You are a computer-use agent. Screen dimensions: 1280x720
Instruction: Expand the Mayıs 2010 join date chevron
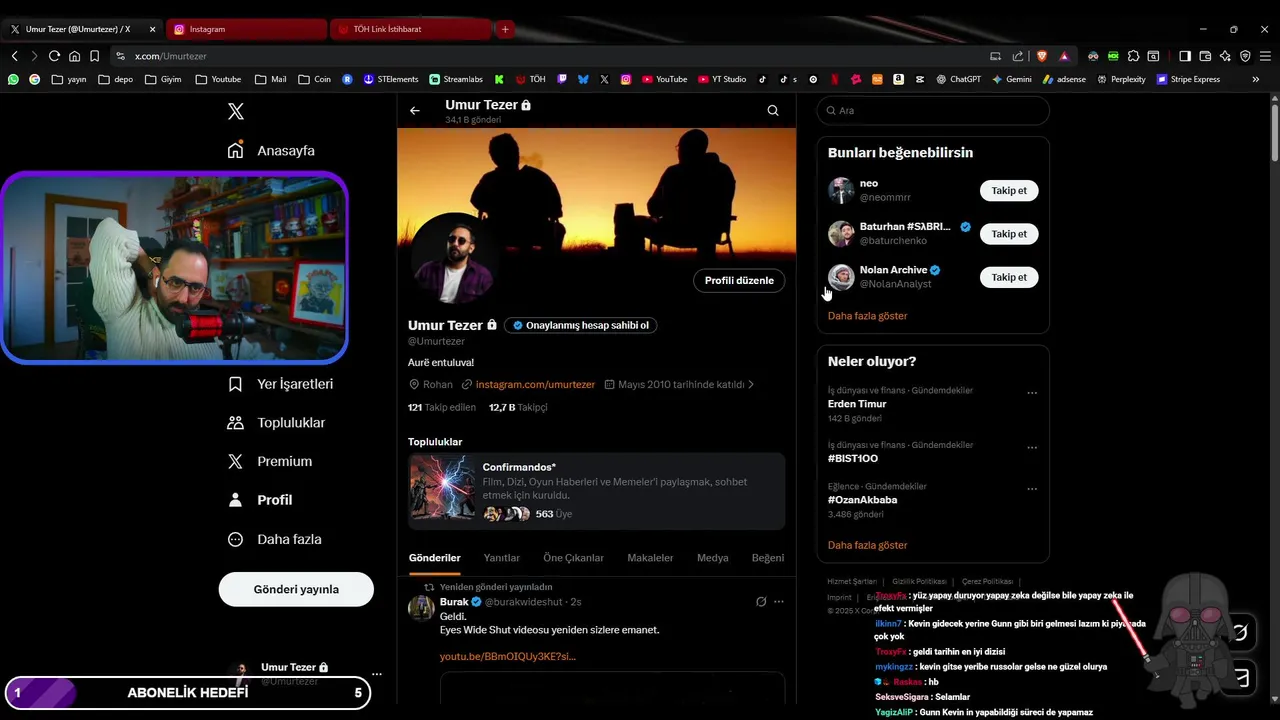pyautogui.click(x=751, y=384)
